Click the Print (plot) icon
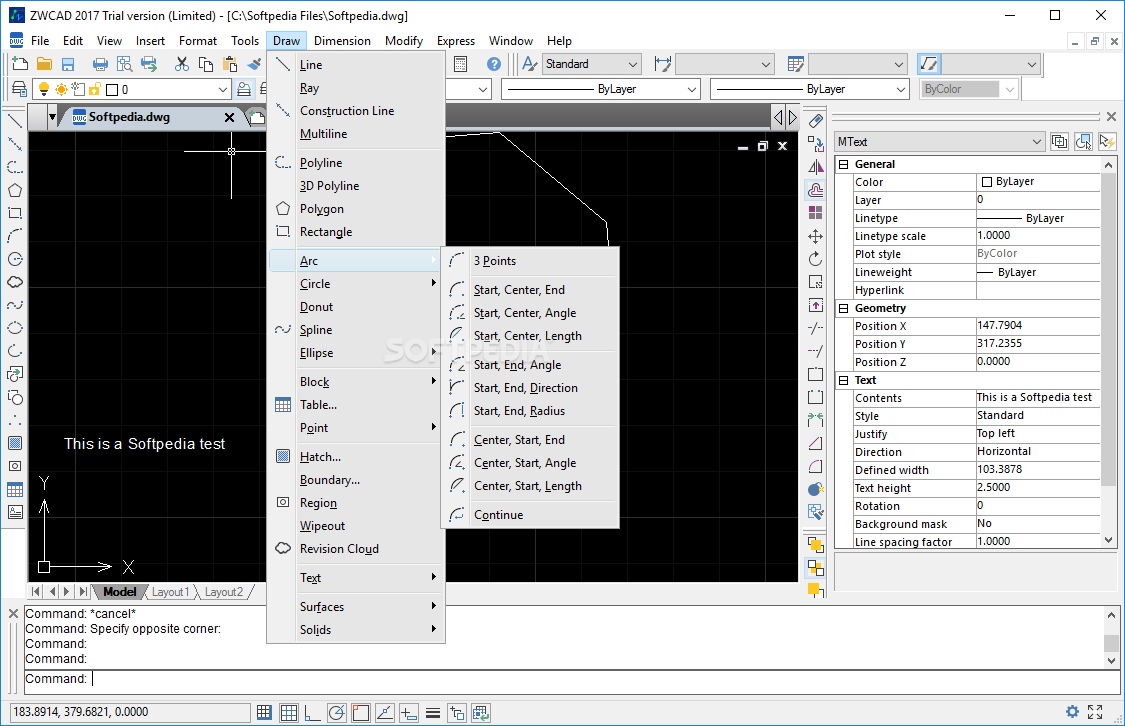Image resolution: width=1125 pixels, height=726 pixels. pyautogui.click(x=100, y=64)
